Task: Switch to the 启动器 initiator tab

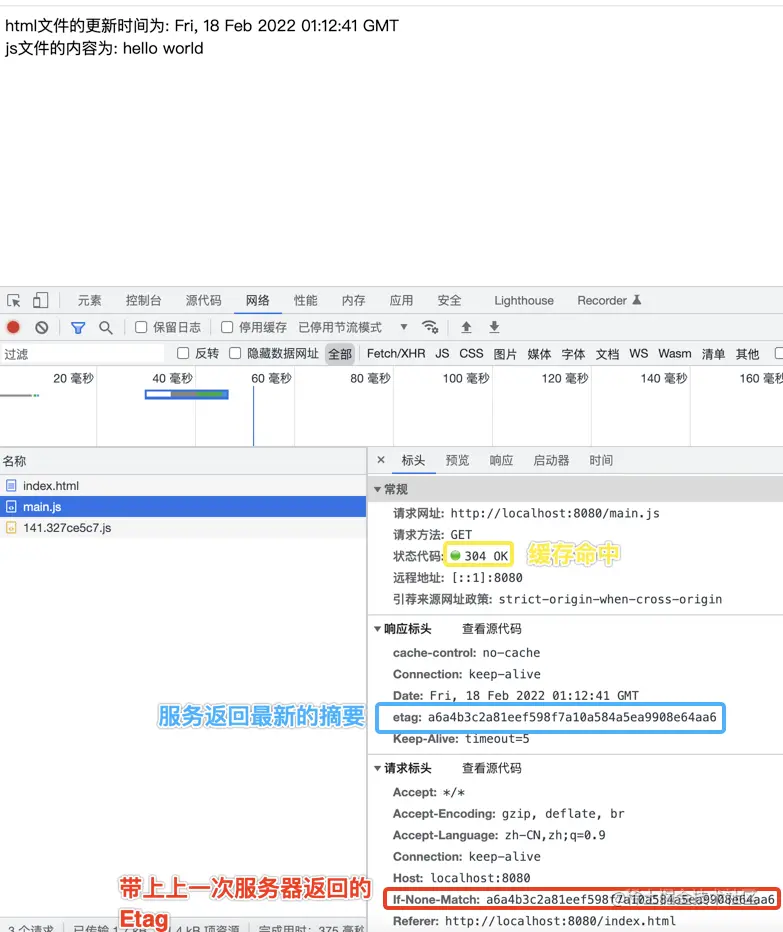Action: pos(551,461)
